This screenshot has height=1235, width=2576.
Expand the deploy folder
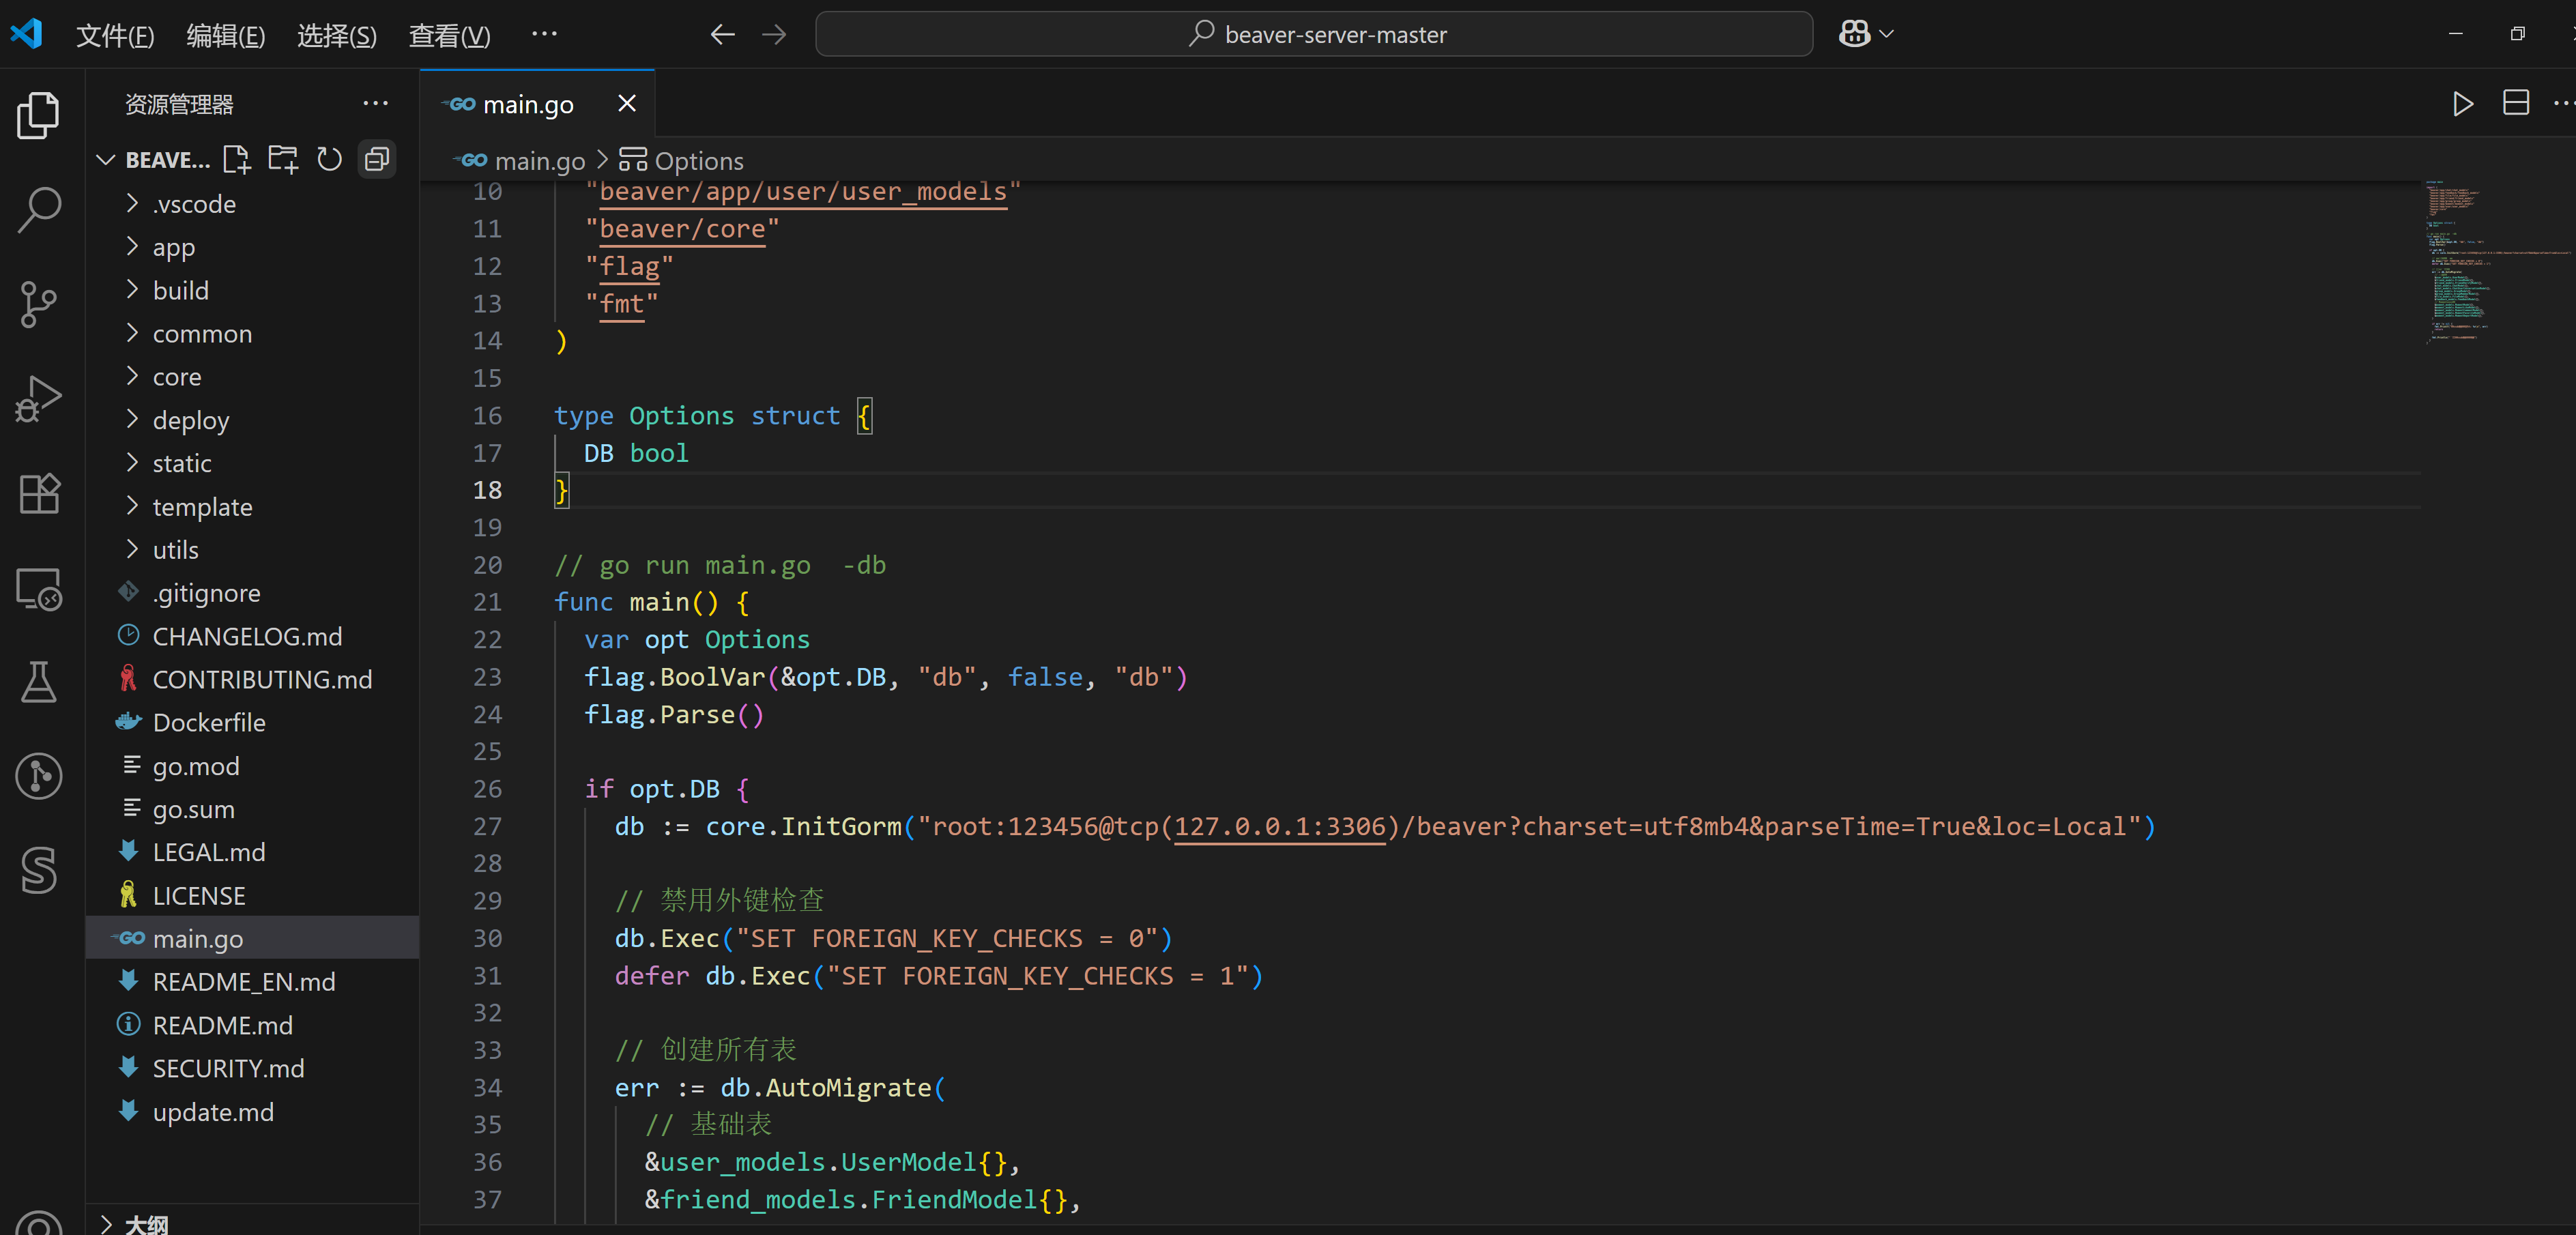click(x=252, y=420)
